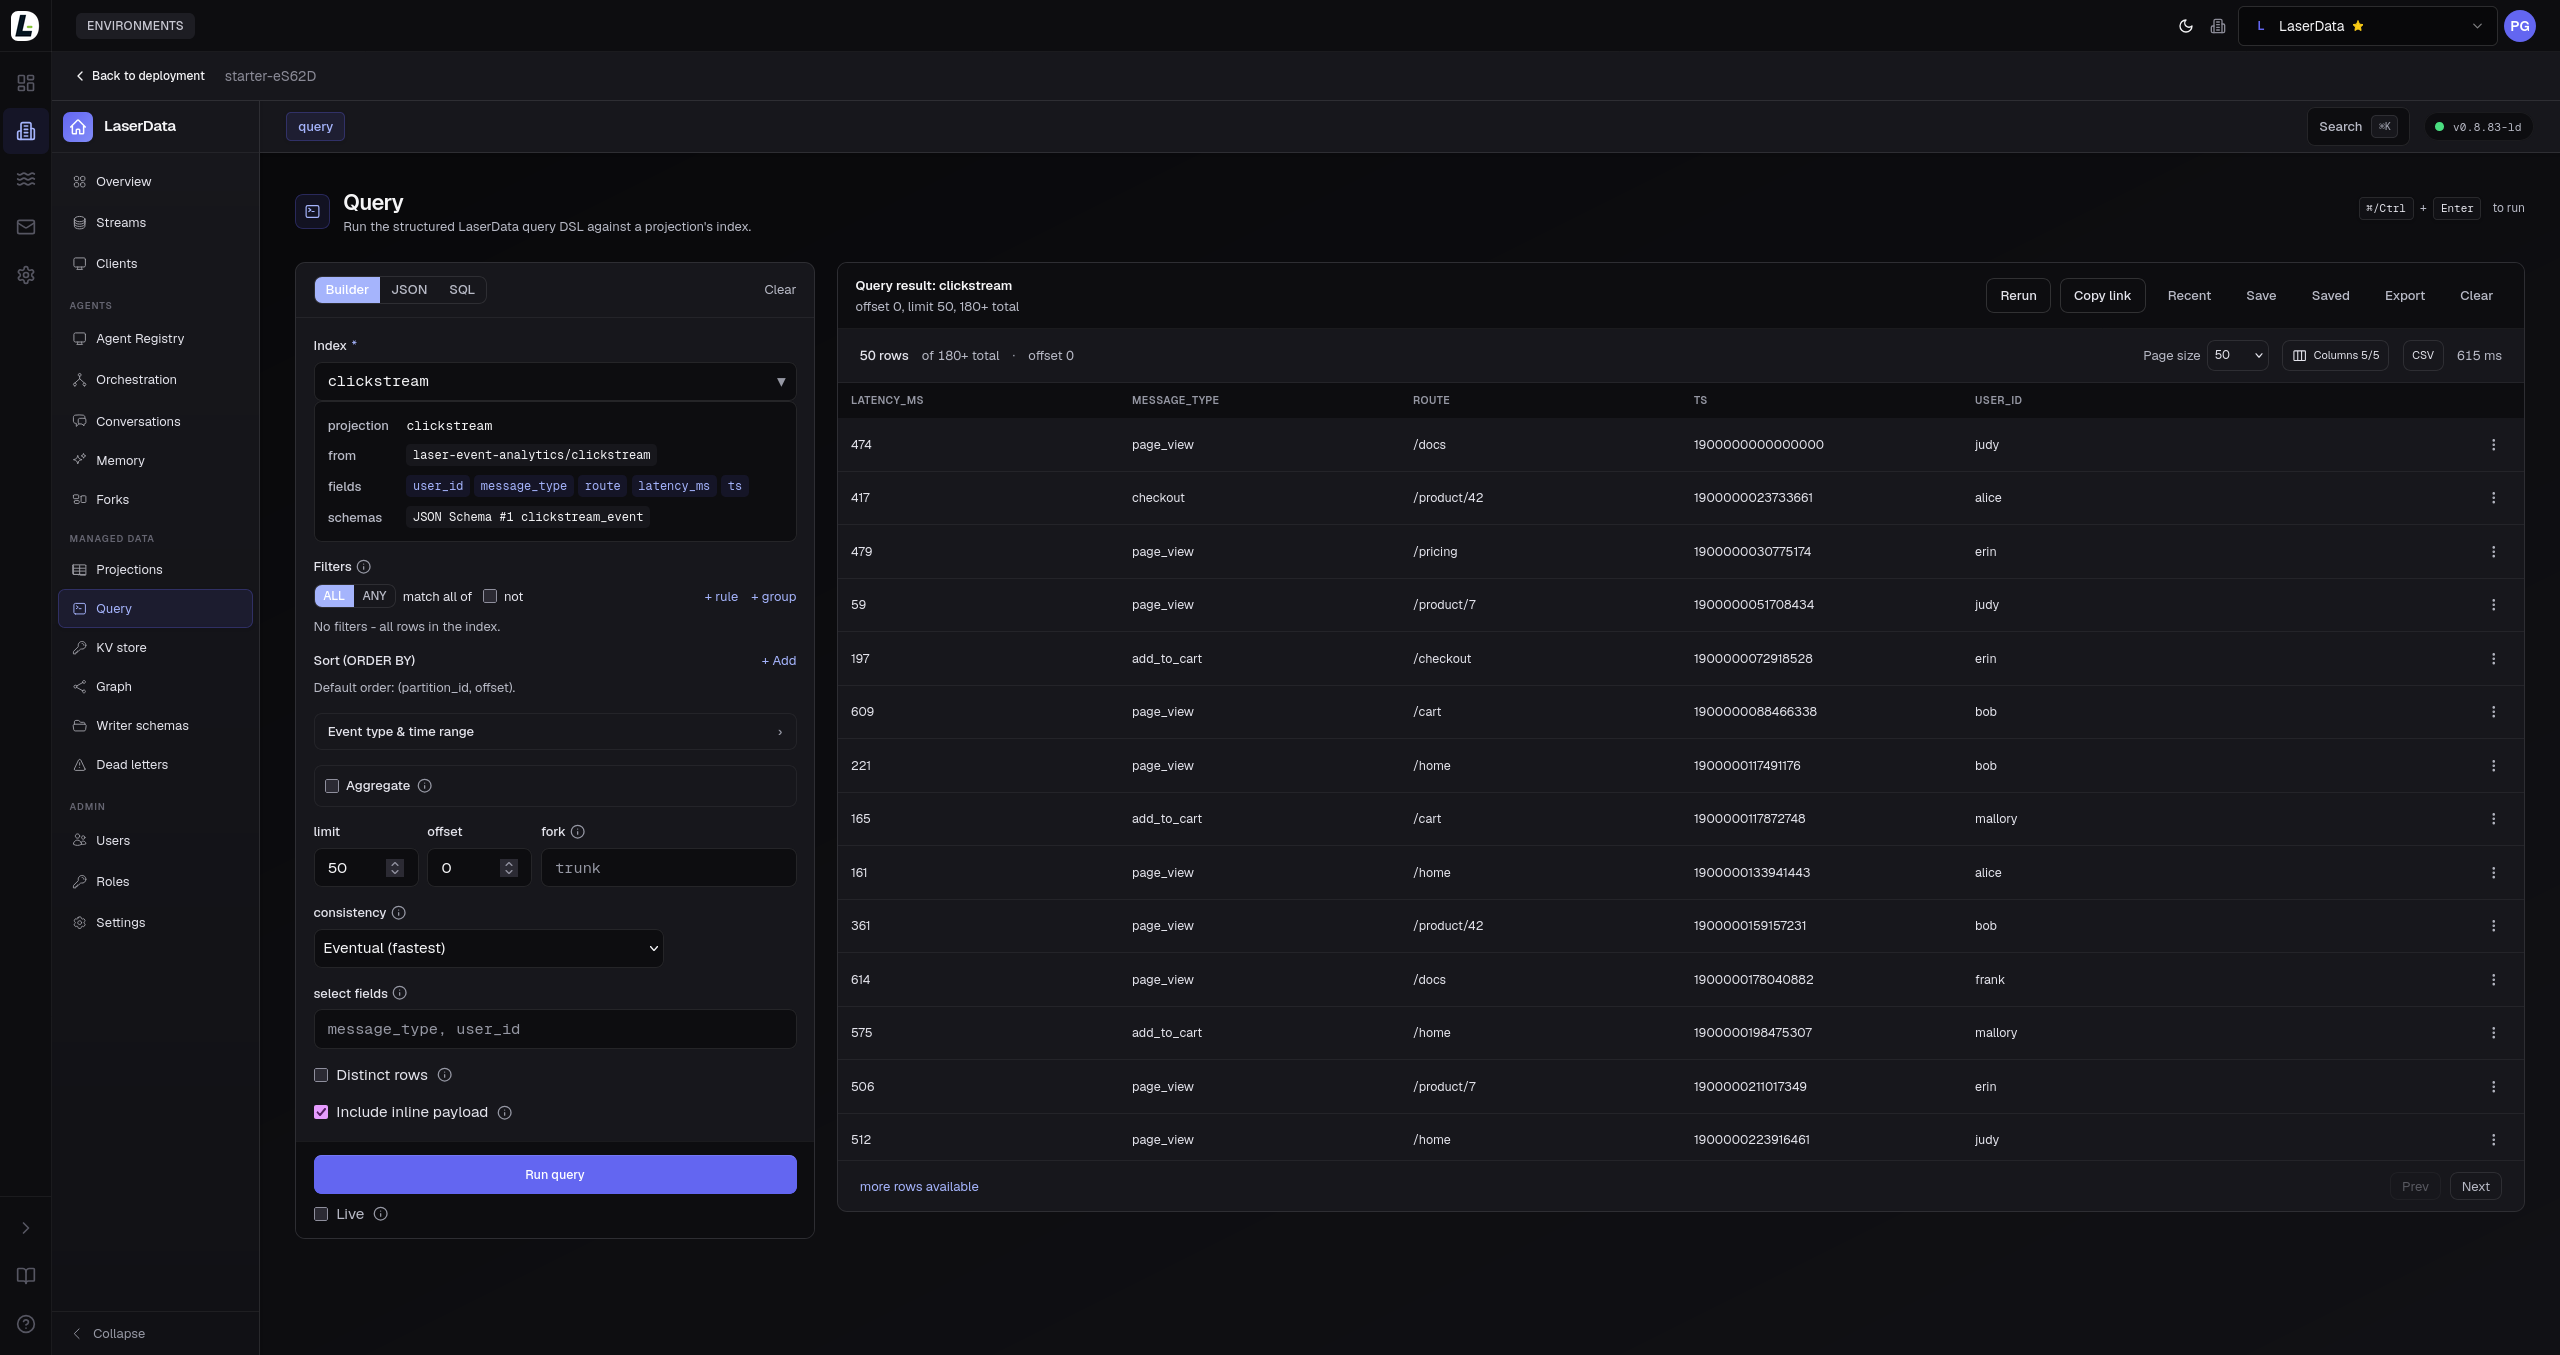This screenshot has width=2560, height=1355.
Task: Toggle the 'not' filter checkbox
Action: (x=490, y=596)
